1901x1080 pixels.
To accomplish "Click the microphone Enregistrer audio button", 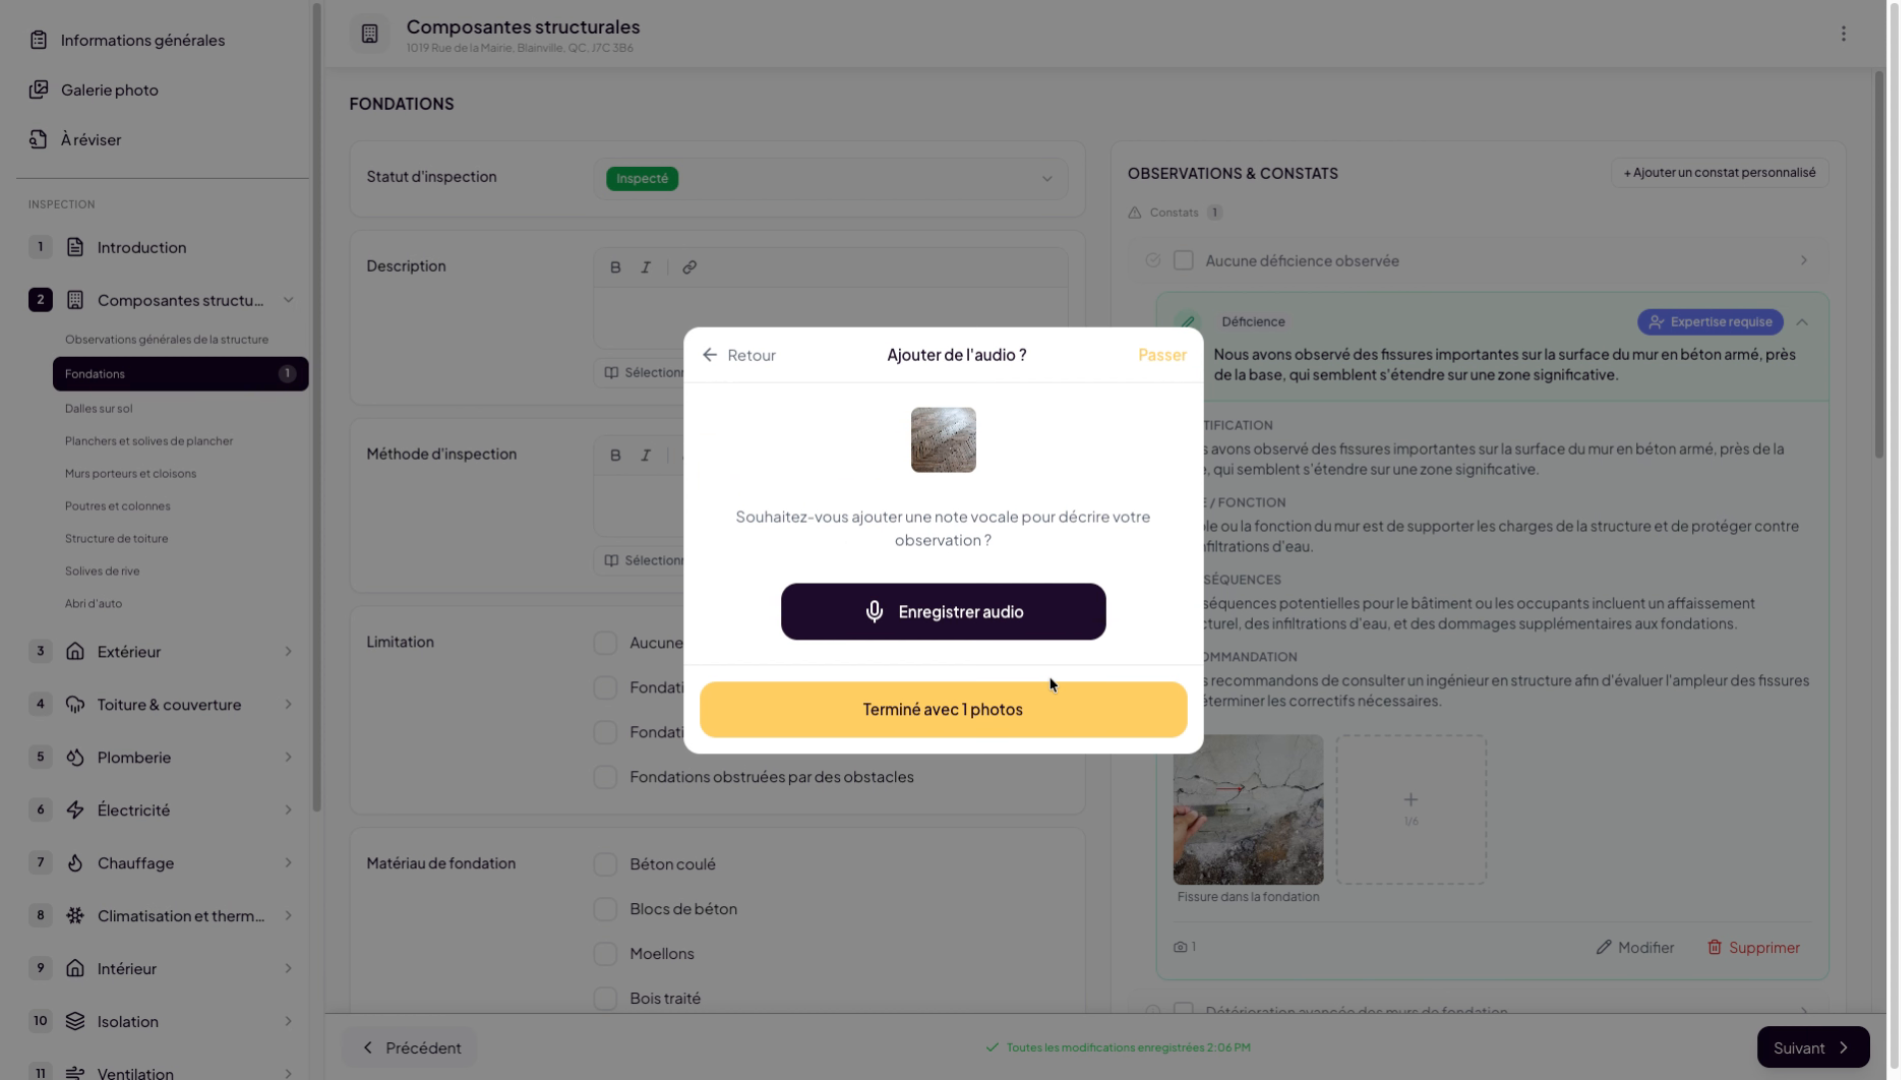I will tap(943, 612).
